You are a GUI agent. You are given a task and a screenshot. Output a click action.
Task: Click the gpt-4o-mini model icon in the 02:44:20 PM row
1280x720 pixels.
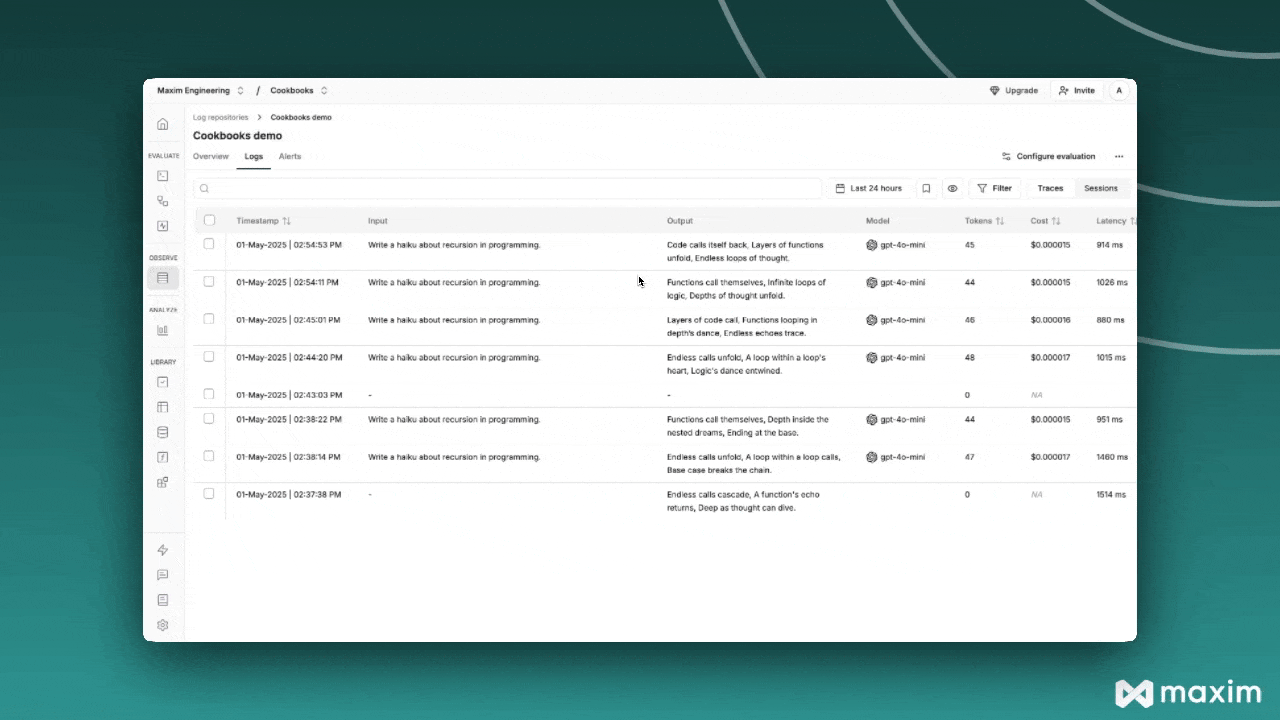pyautogui.click(x=872, y=357)
